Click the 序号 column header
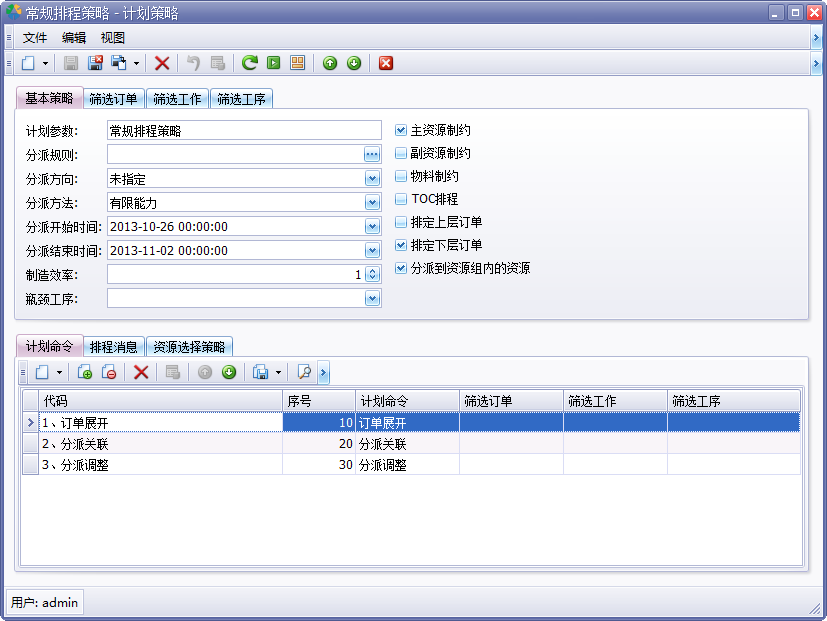The image size is (827, 621). click(x=319, y=401)
